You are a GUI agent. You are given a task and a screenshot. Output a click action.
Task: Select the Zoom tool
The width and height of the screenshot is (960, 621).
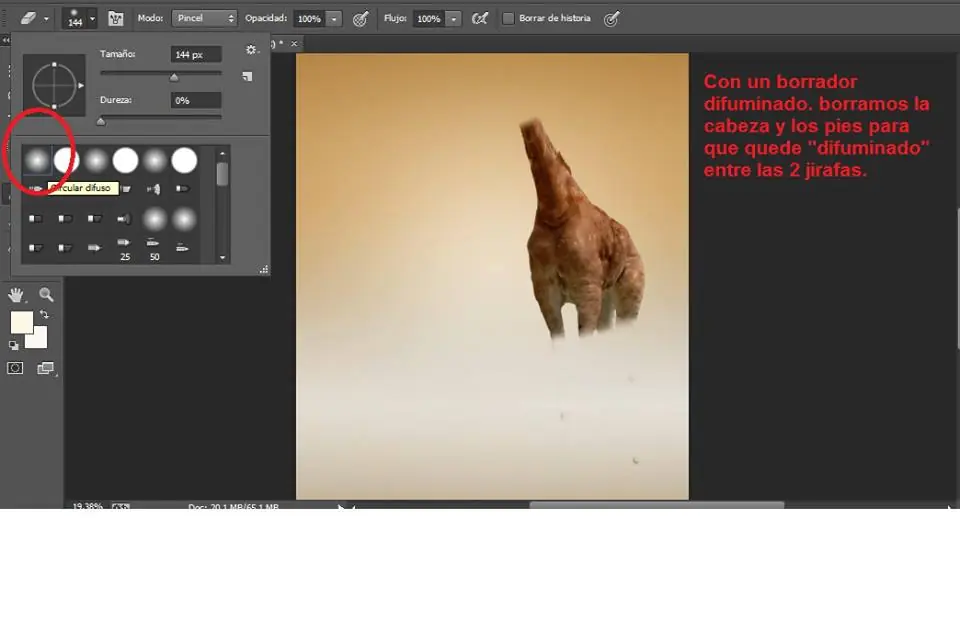point(46,295)
